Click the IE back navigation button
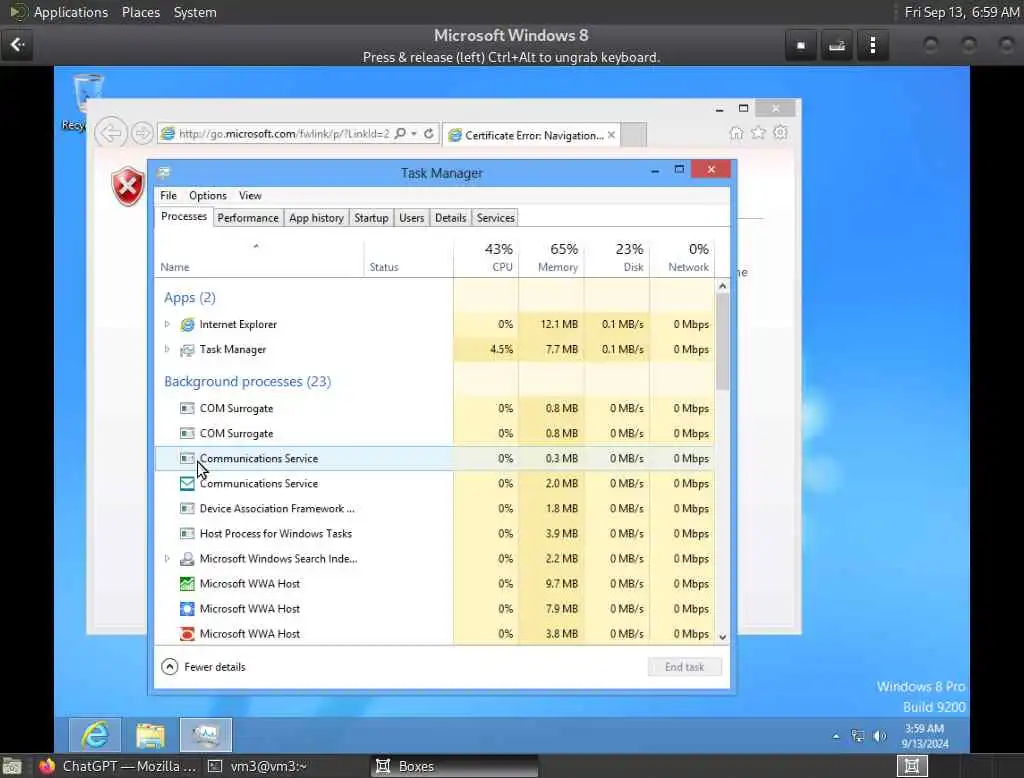The height and width of the screenshot is (778, 1024). point(111,133)
